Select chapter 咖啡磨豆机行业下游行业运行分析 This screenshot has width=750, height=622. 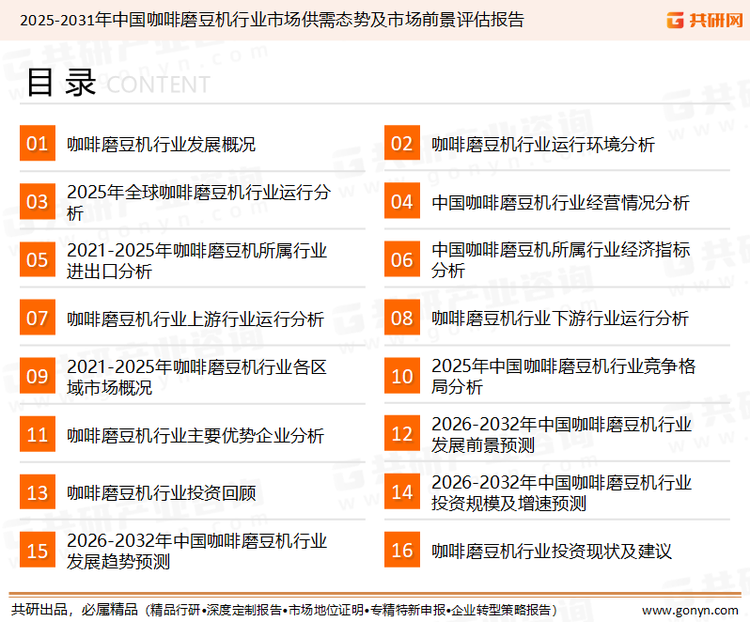click(560, 318)
